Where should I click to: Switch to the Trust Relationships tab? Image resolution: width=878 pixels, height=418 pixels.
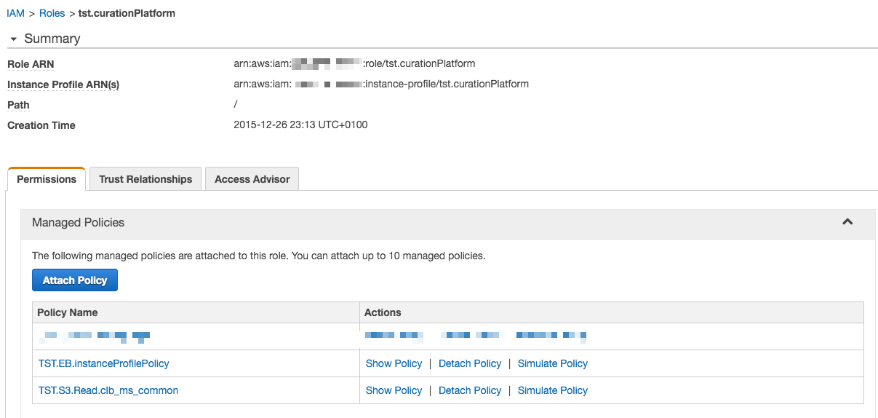145,179
